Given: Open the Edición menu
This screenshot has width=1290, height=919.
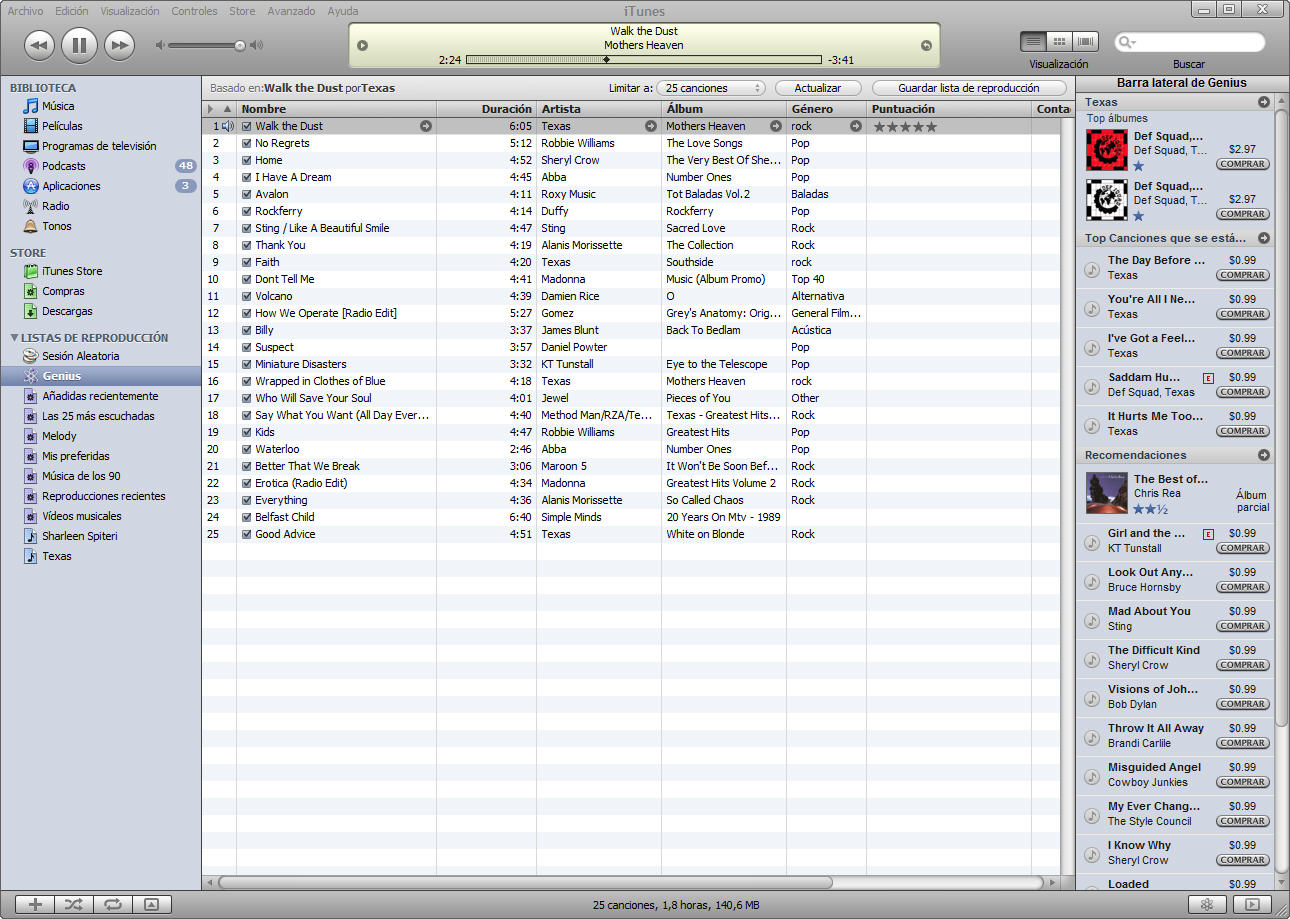Looking at the screenshot, I should coord(72,11).
